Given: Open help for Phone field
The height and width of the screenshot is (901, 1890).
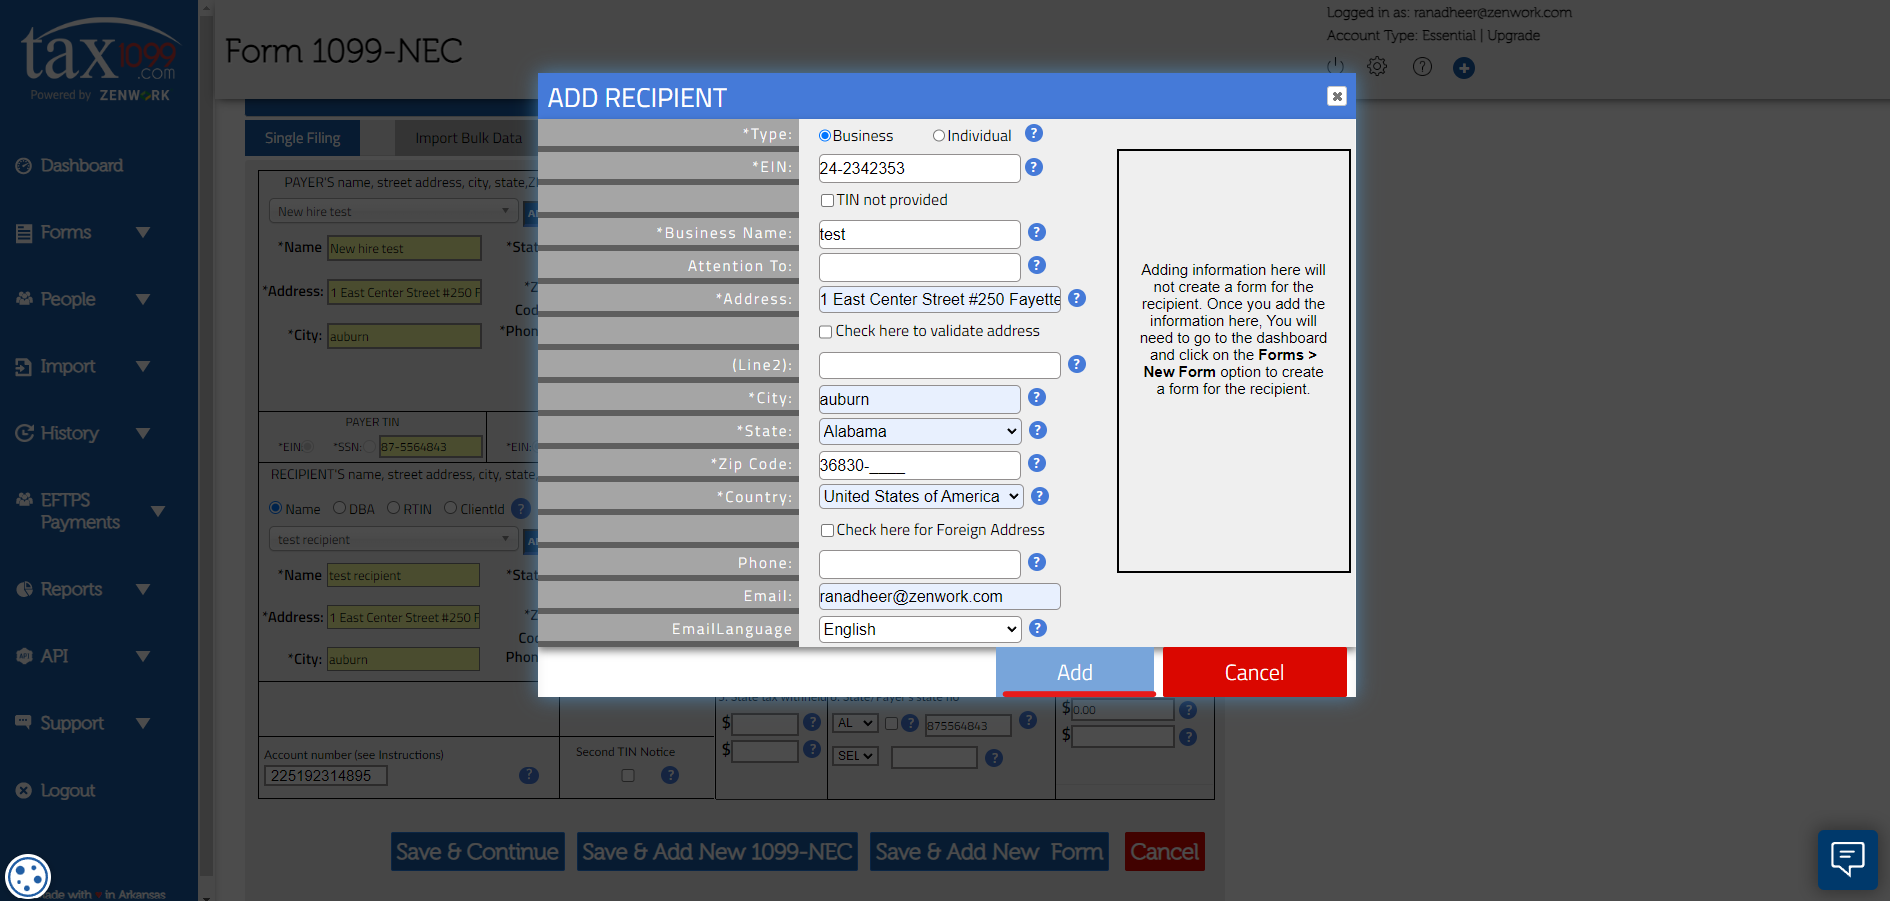Looking at the screenshot, I should (1037, 562).
